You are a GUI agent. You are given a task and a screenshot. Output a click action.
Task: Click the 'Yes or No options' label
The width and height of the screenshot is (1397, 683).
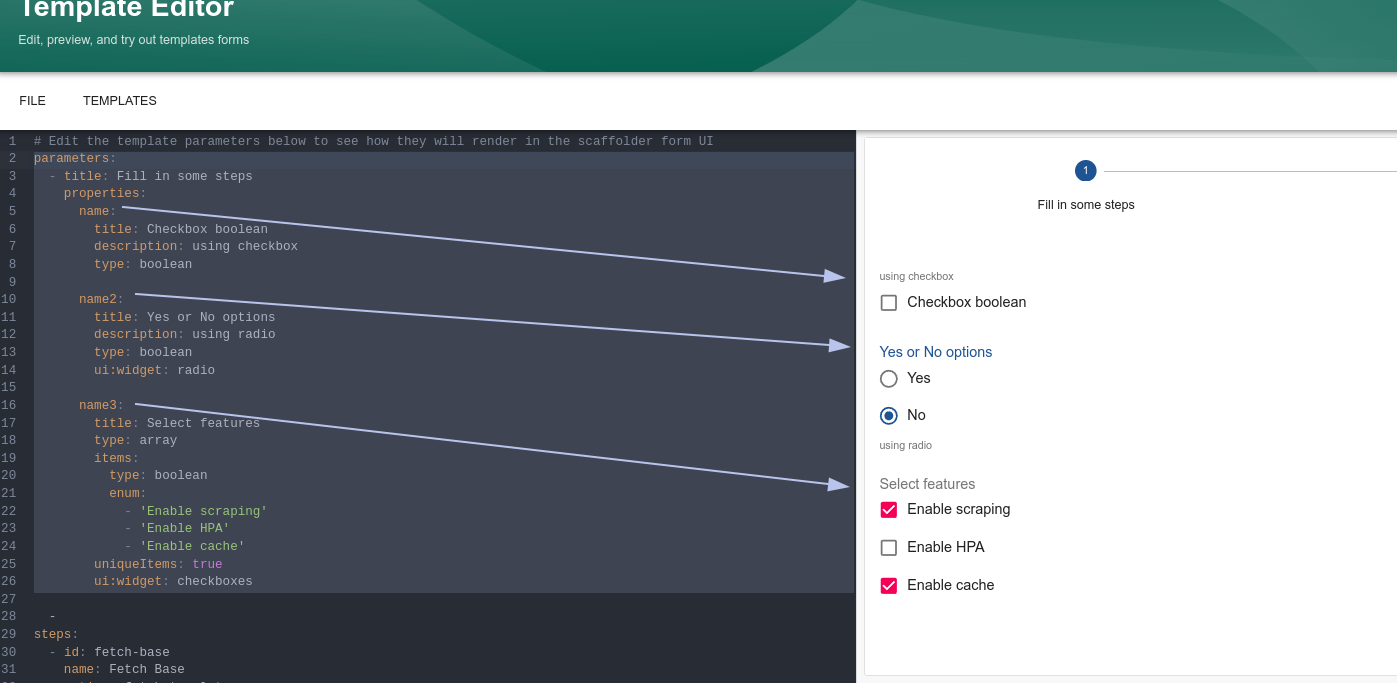[x=935, y=352]
